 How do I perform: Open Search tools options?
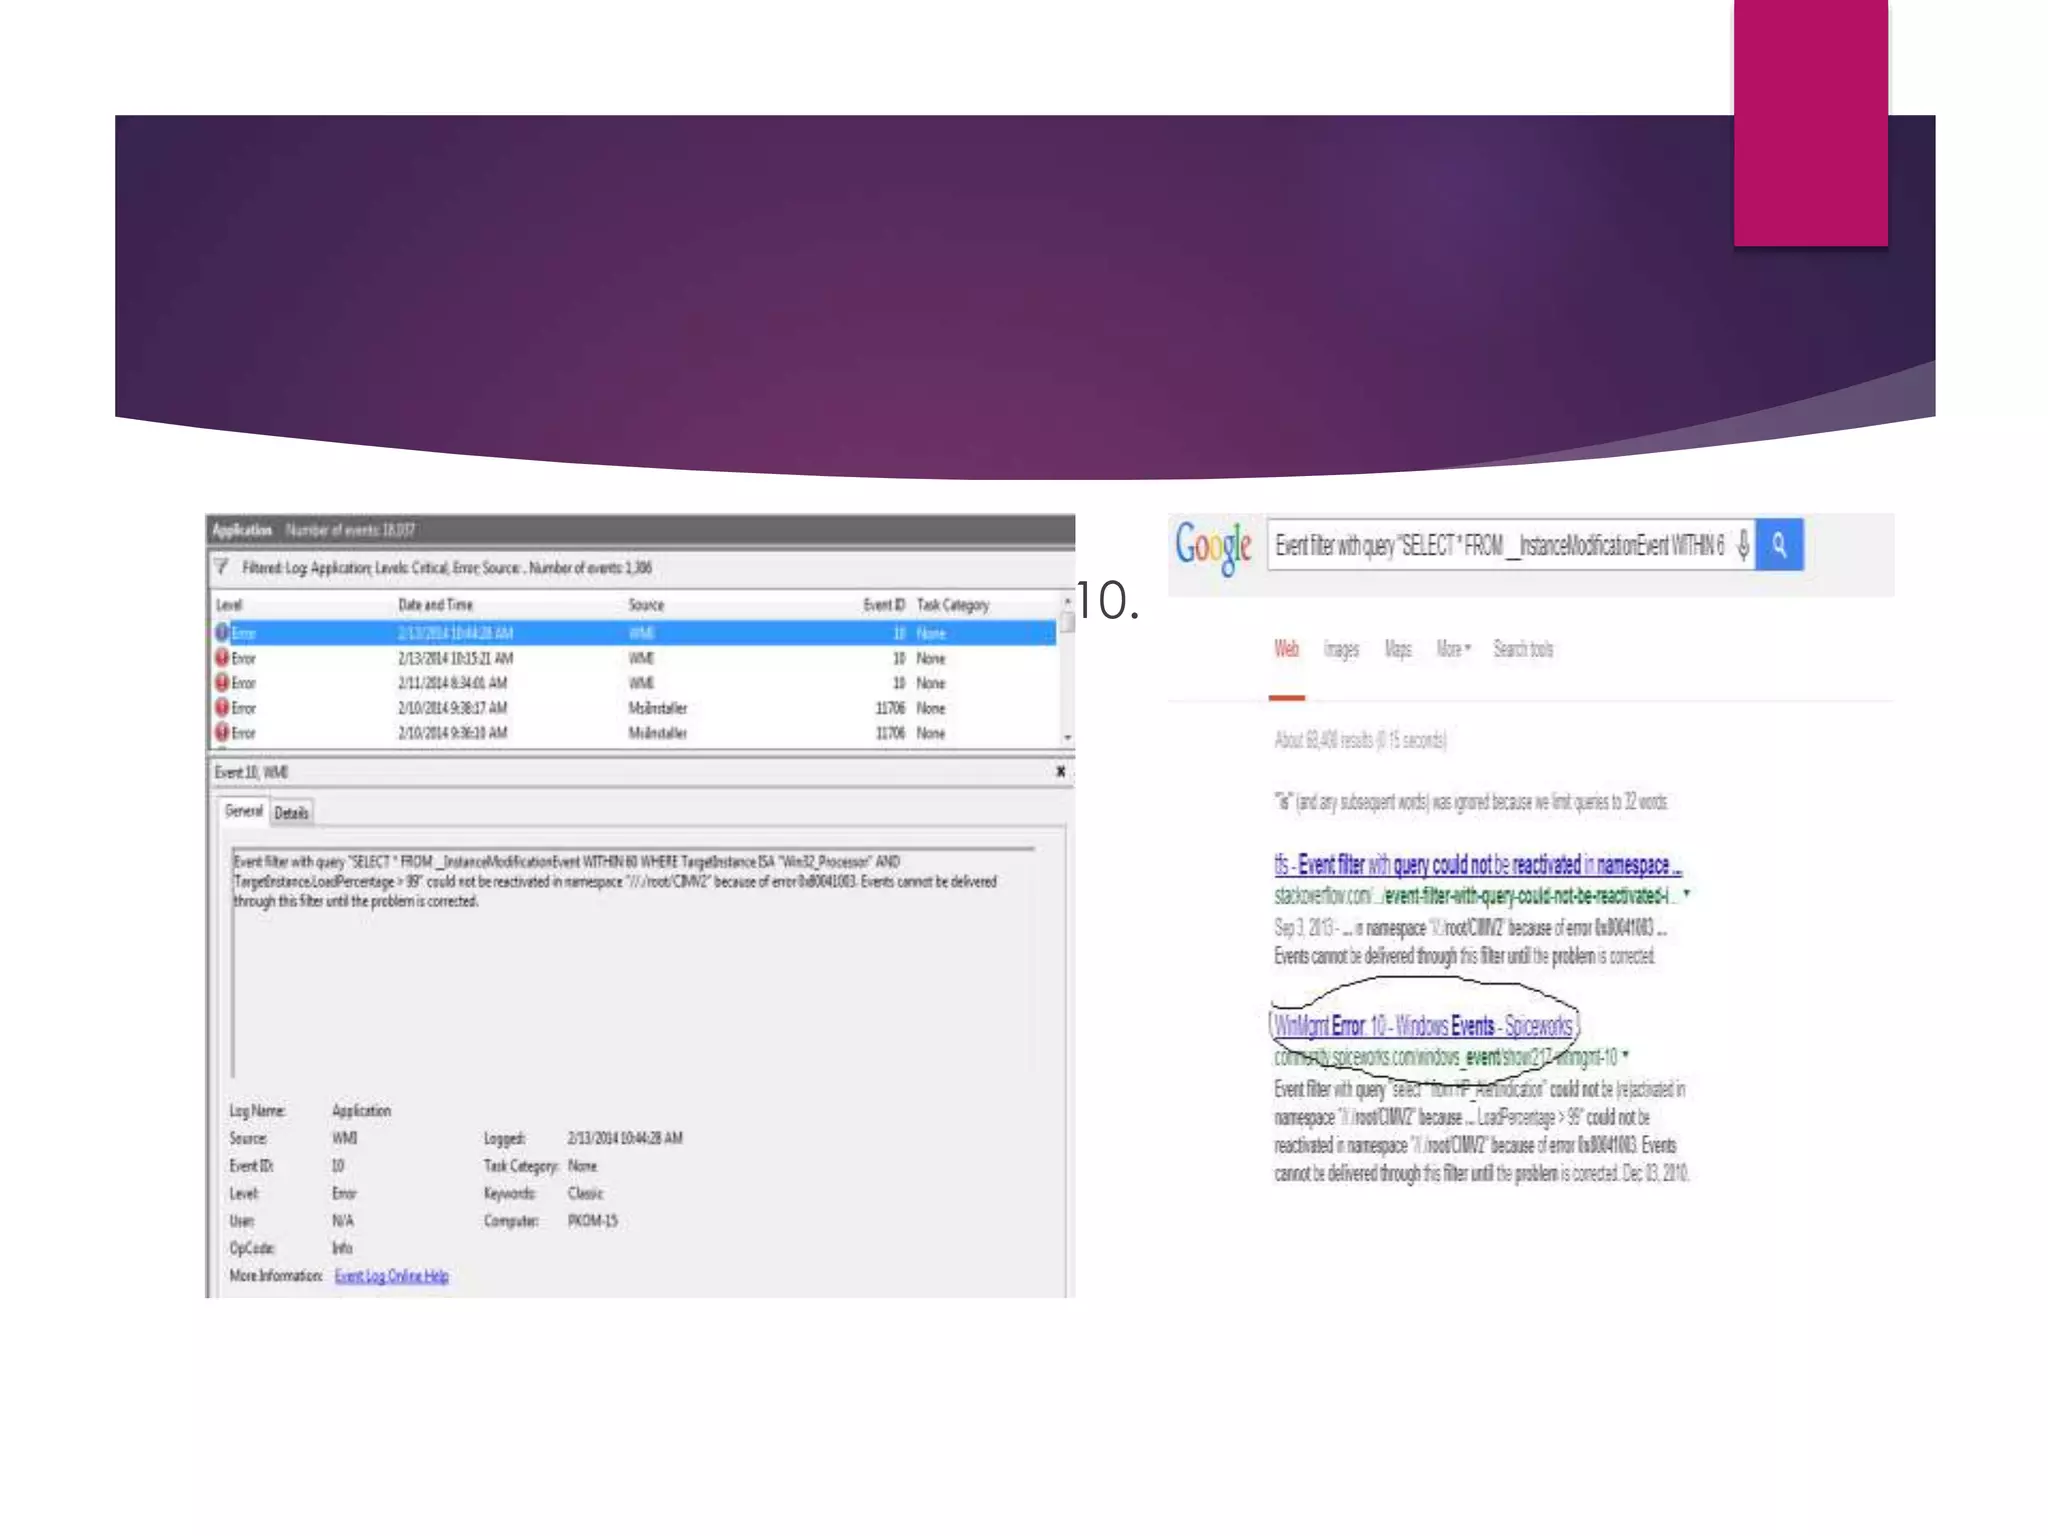pyautogui.click(x=1523, y=650)
